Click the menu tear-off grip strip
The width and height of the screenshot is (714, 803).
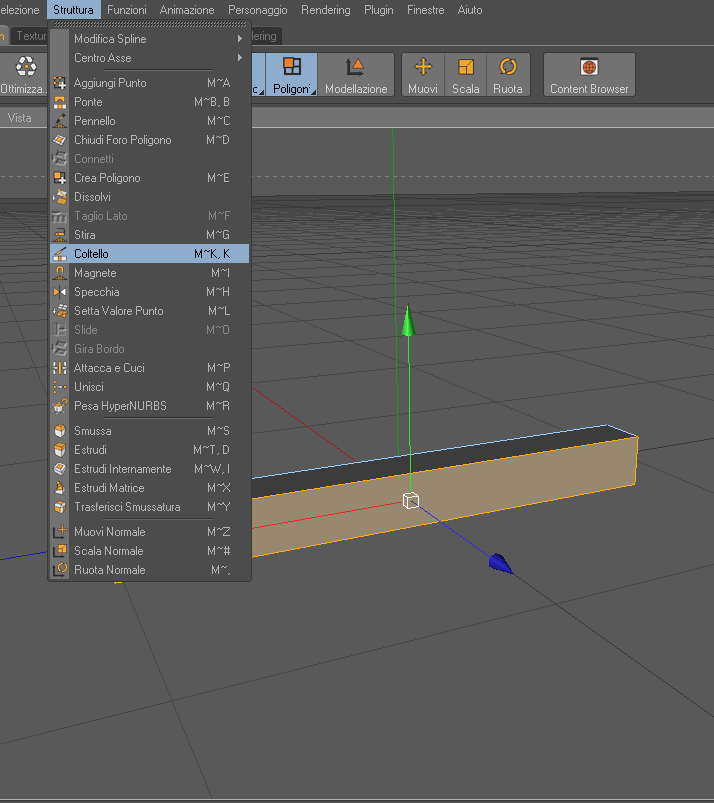150,24
